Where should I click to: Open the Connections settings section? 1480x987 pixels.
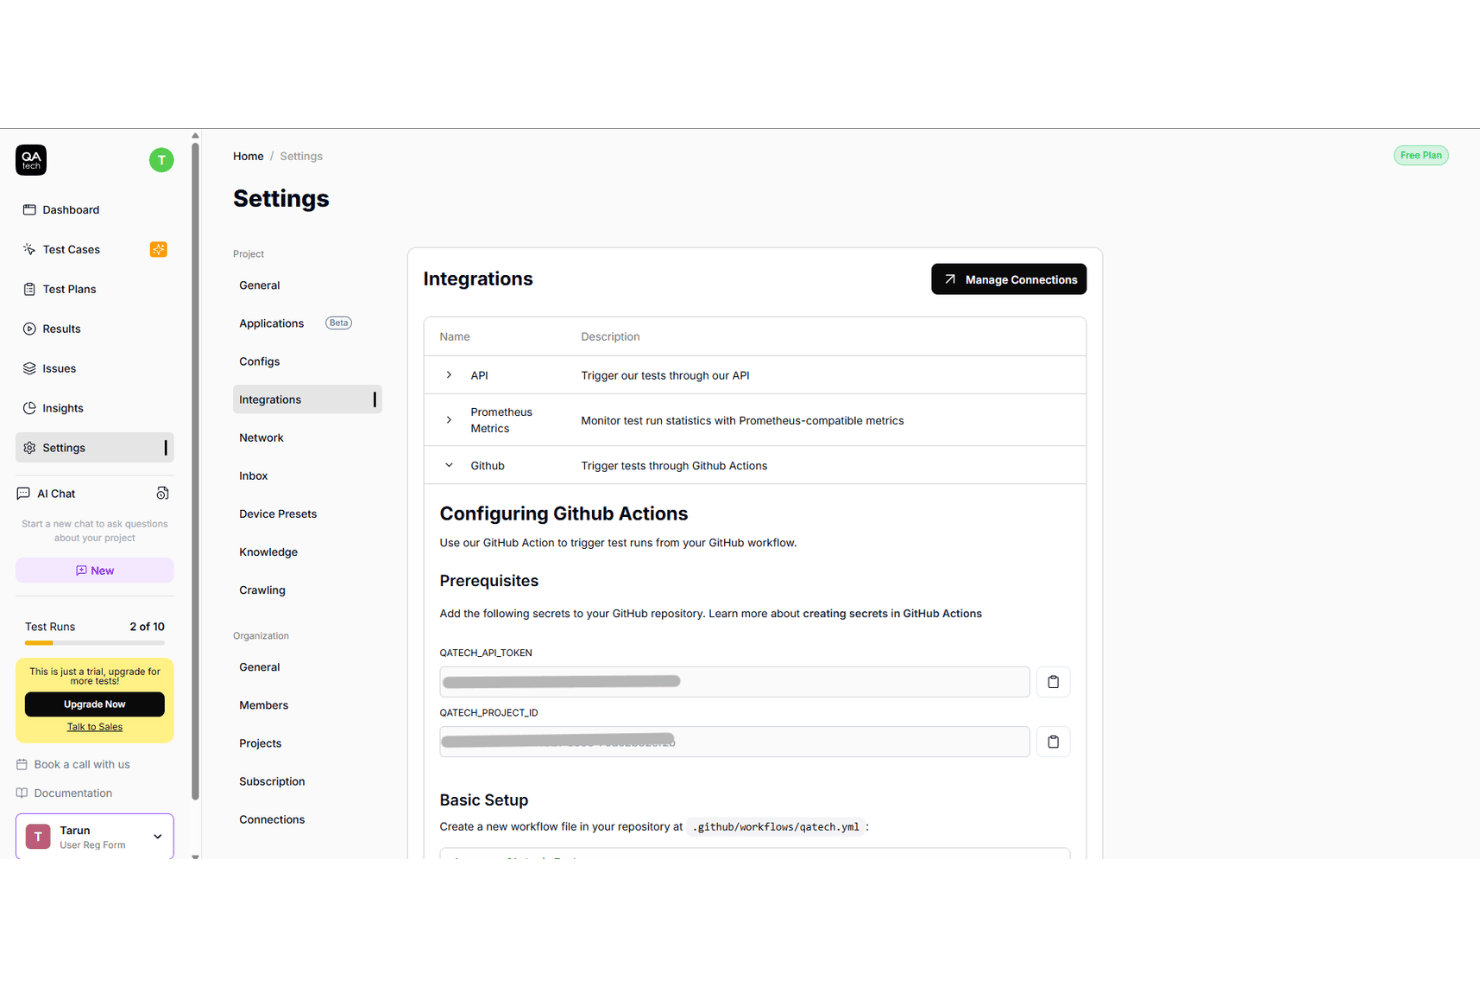(272, 820)
